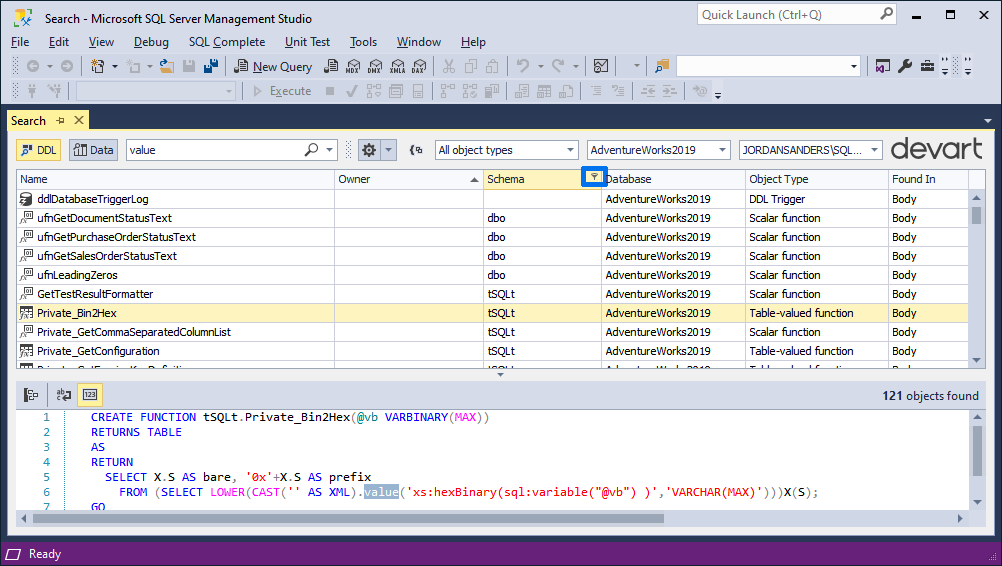The image size is (1002, 566).
Task: Click the Save All toolbar icon
Action: tap(211, 66)
